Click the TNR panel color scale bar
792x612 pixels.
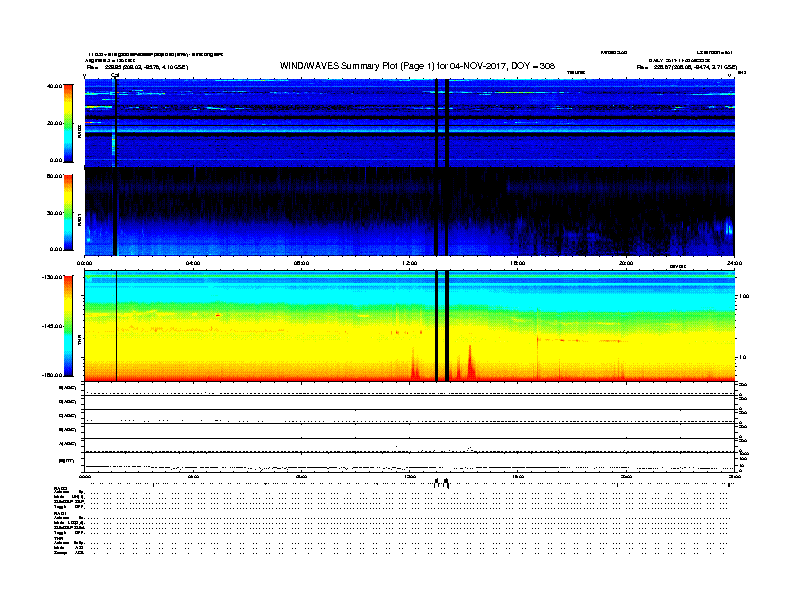[68, 326]
